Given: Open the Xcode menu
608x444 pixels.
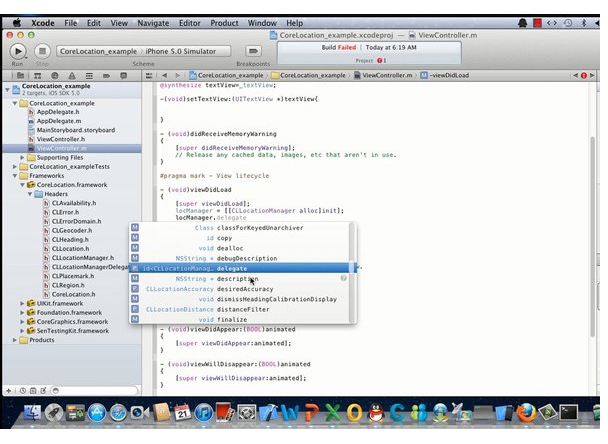Looking at the screenshot, I should [43, 23].
